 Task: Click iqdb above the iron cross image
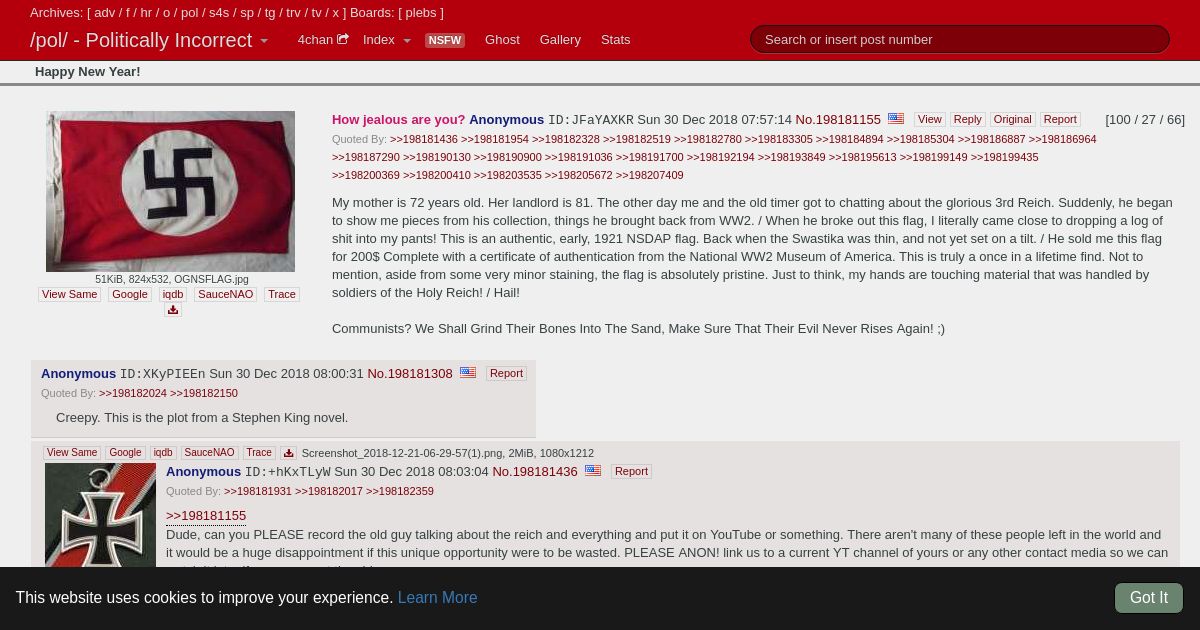click(x=163, y=453)
